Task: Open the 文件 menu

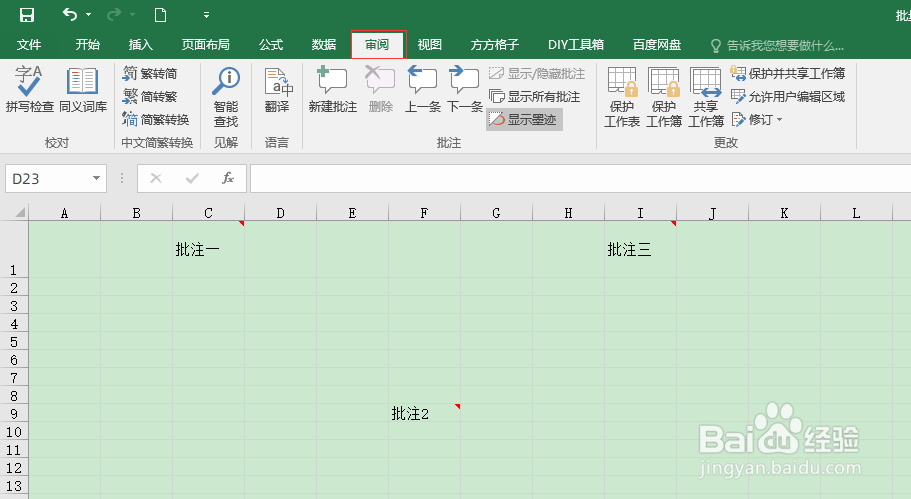Action: pyautogui.click(x=28, y=45)
